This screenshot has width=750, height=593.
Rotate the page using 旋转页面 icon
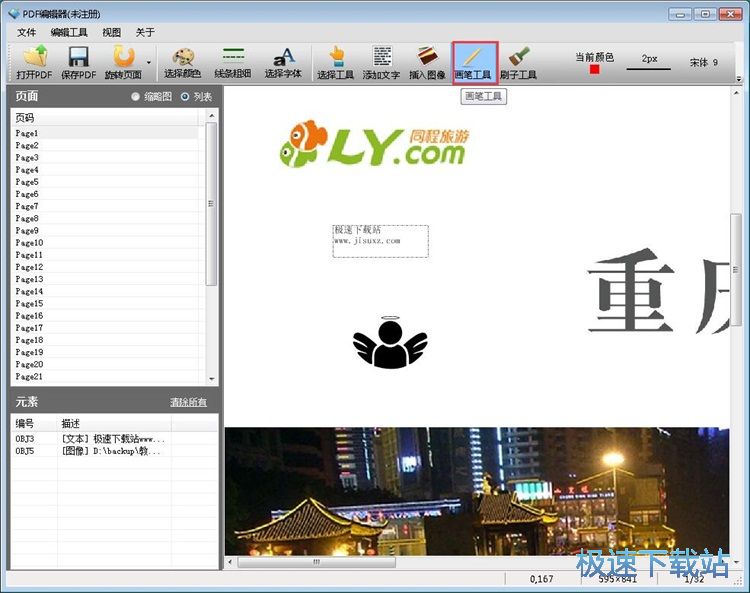[123, 62]
